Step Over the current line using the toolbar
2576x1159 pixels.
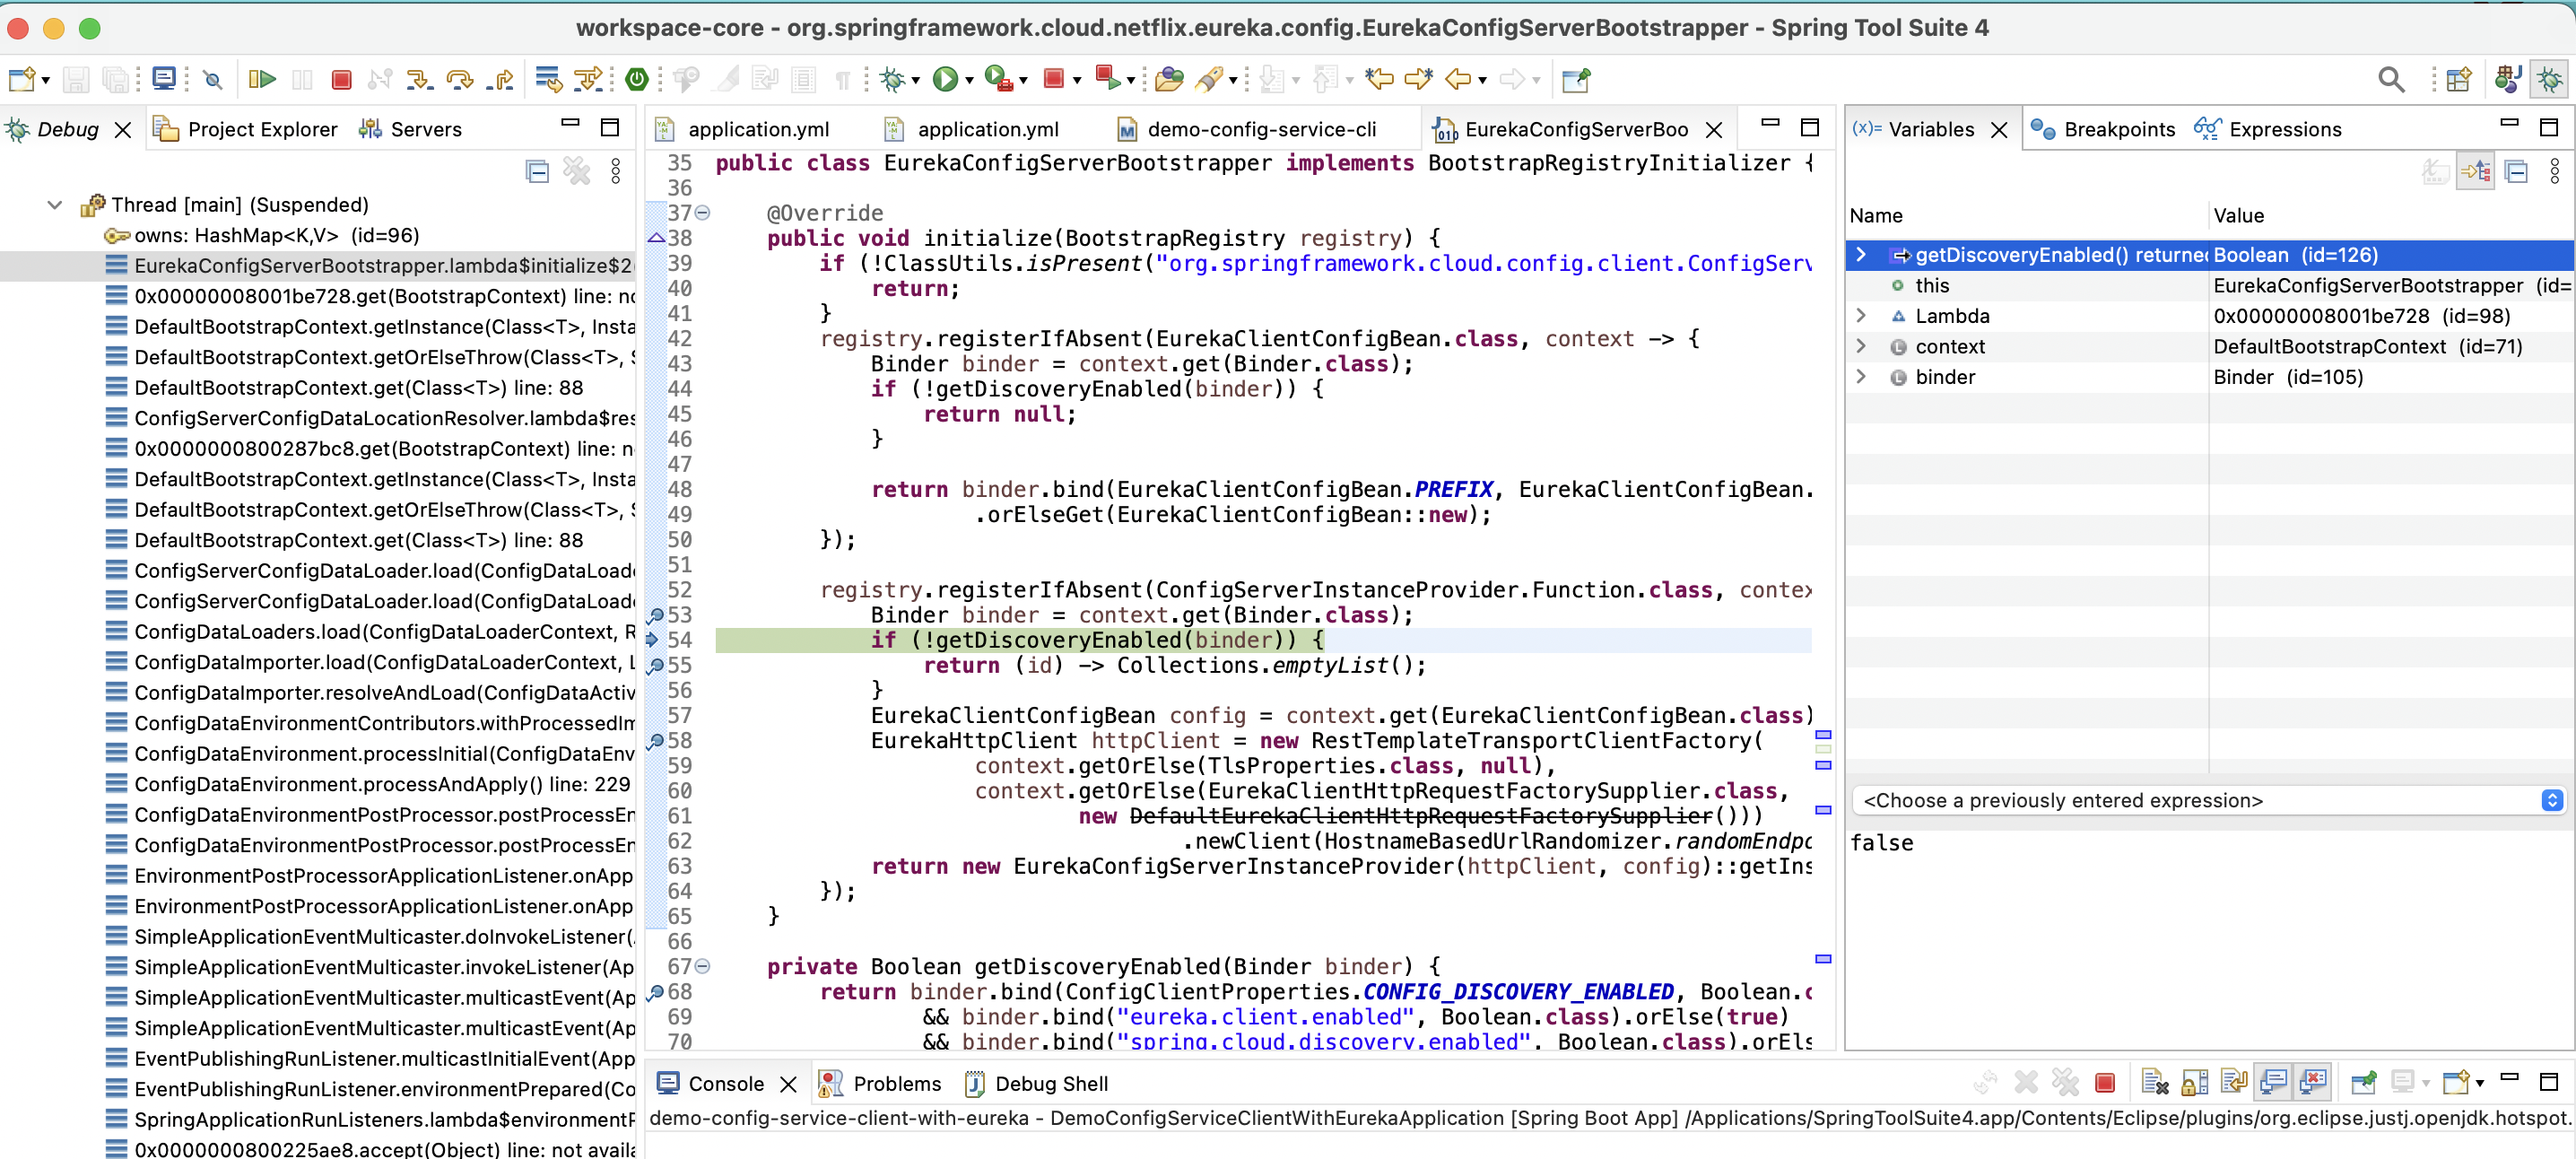coord(460,80)
